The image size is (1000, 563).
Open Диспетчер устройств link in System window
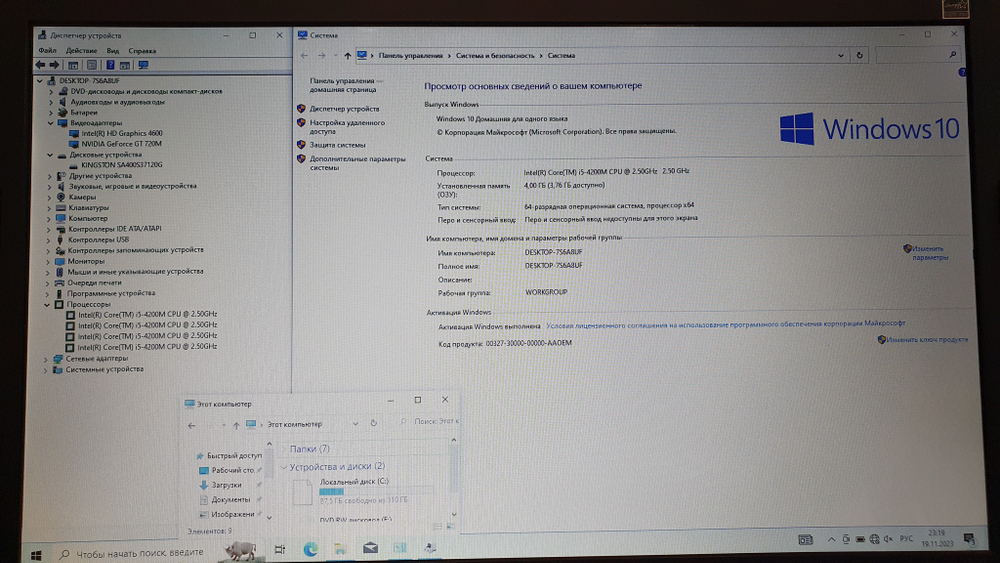[344, 109]
